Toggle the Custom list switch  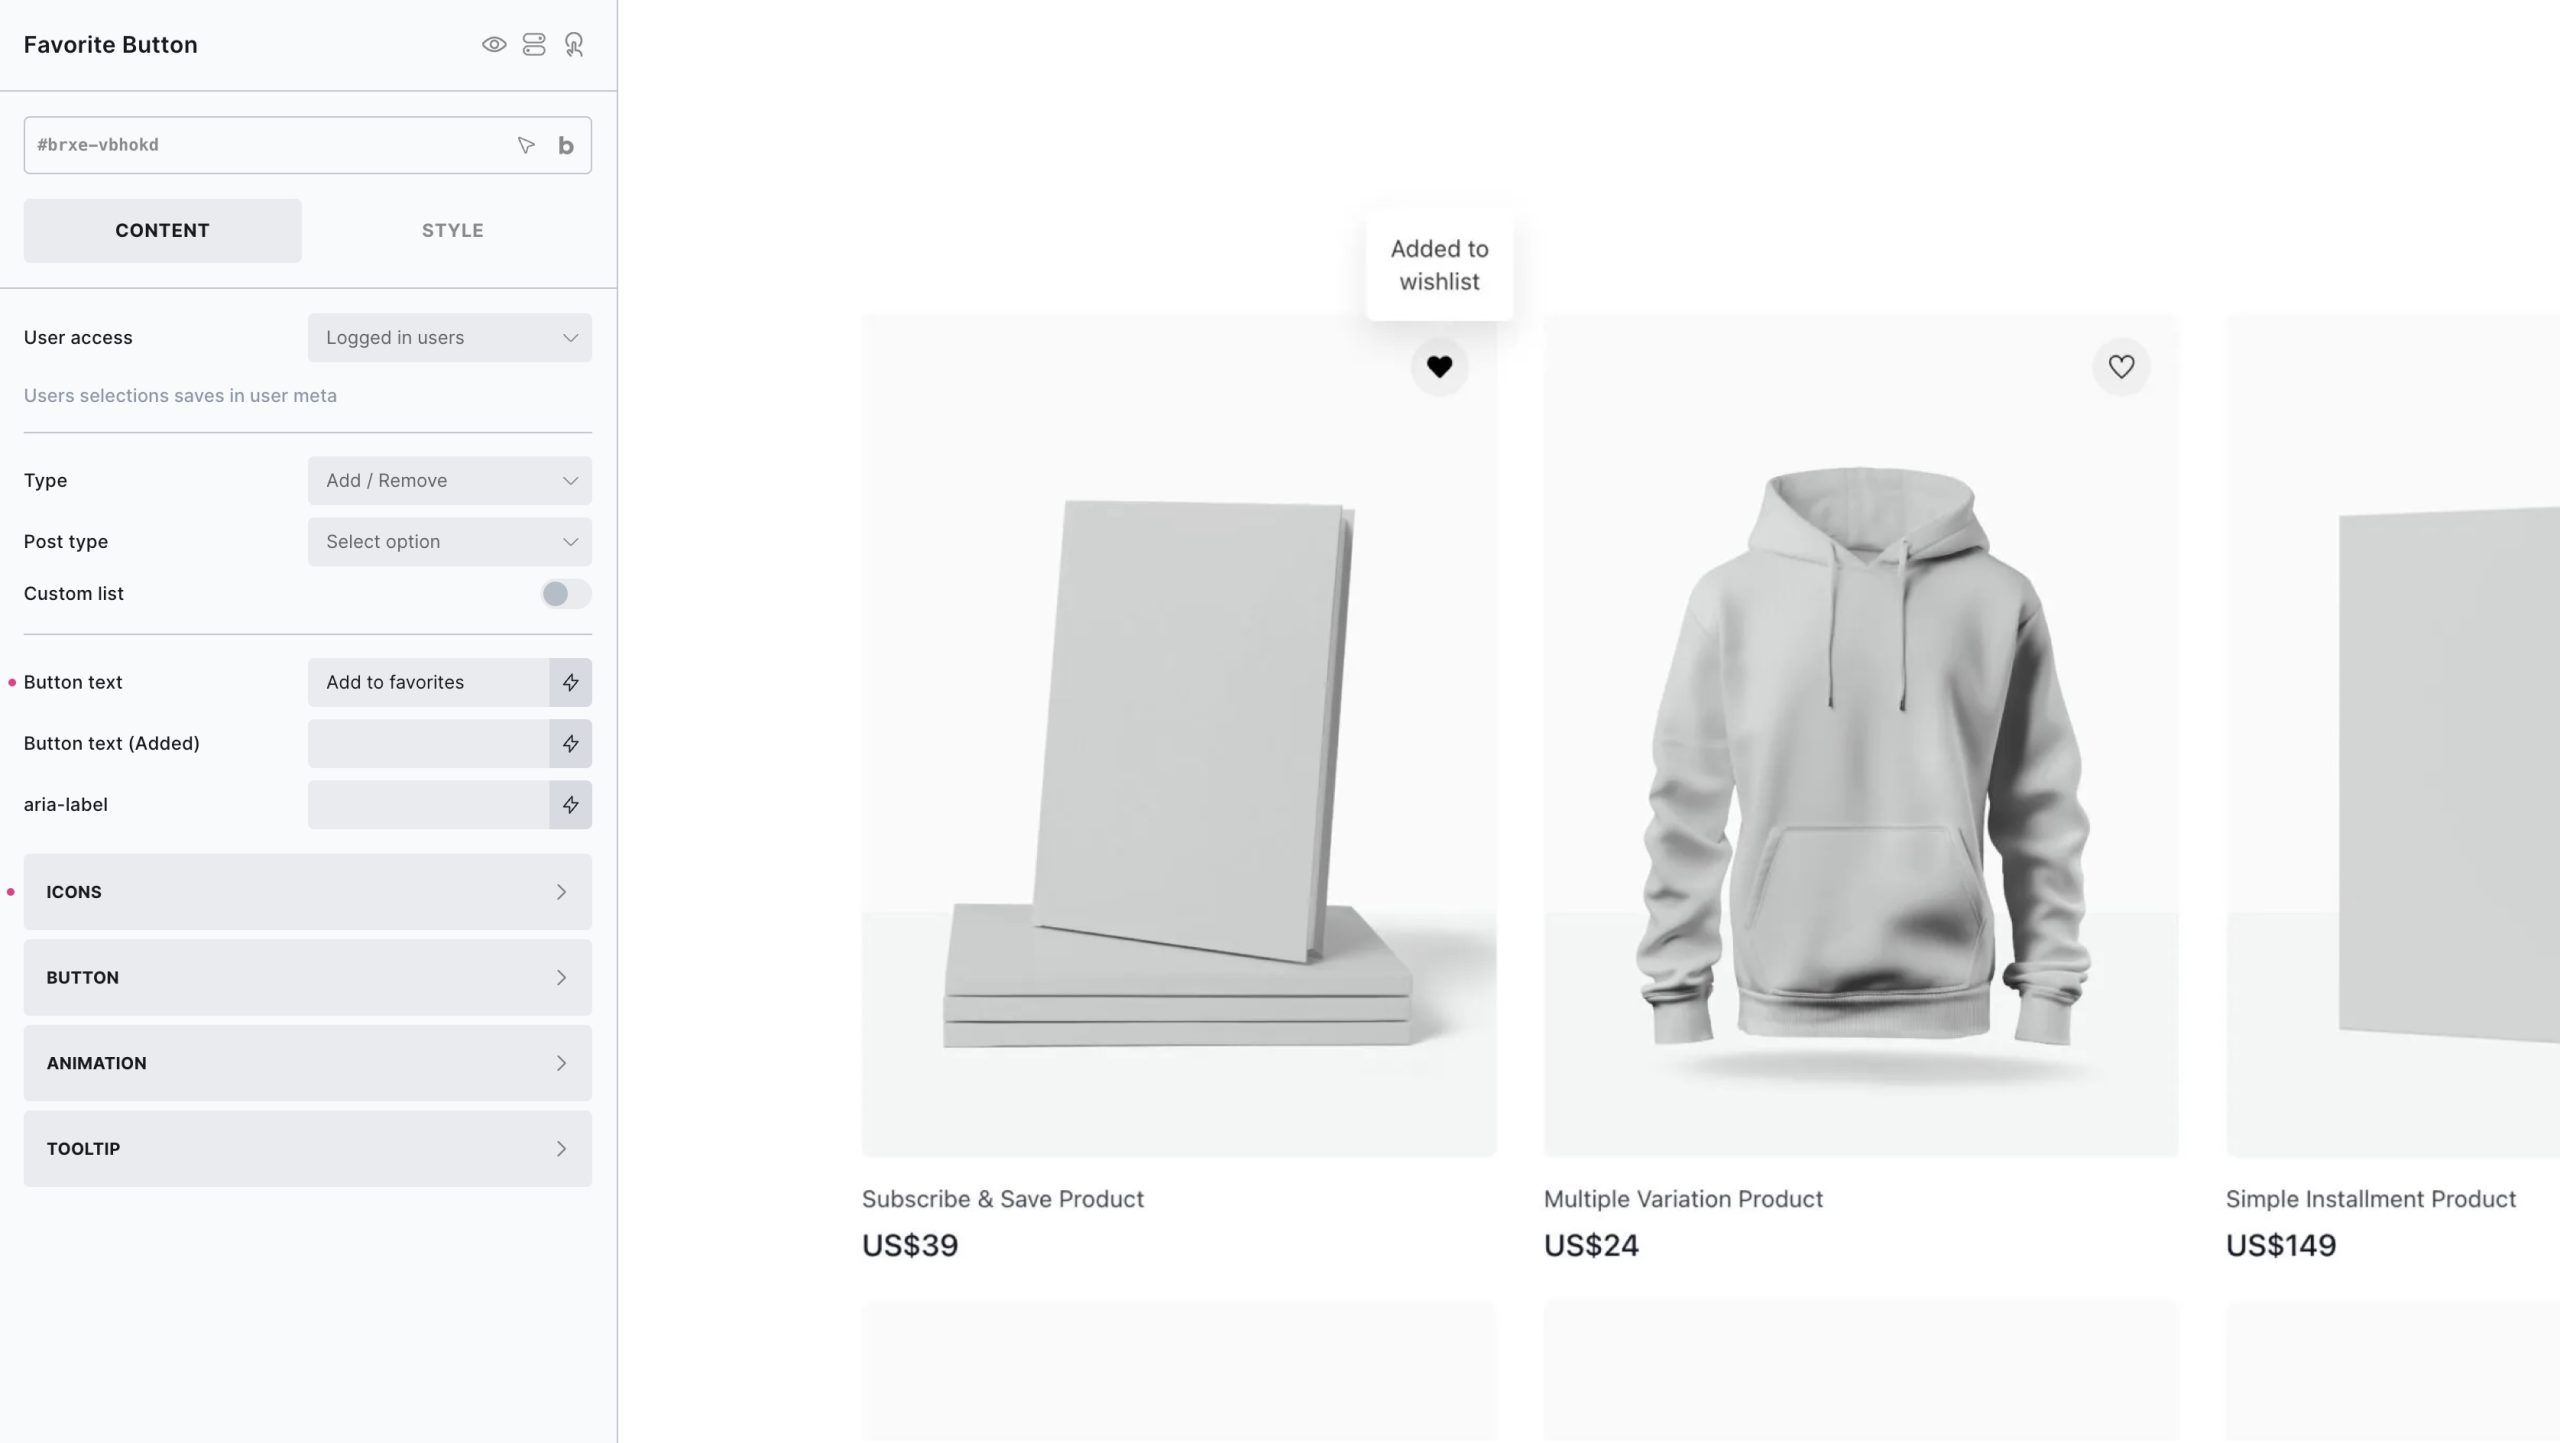pos(566,594)
